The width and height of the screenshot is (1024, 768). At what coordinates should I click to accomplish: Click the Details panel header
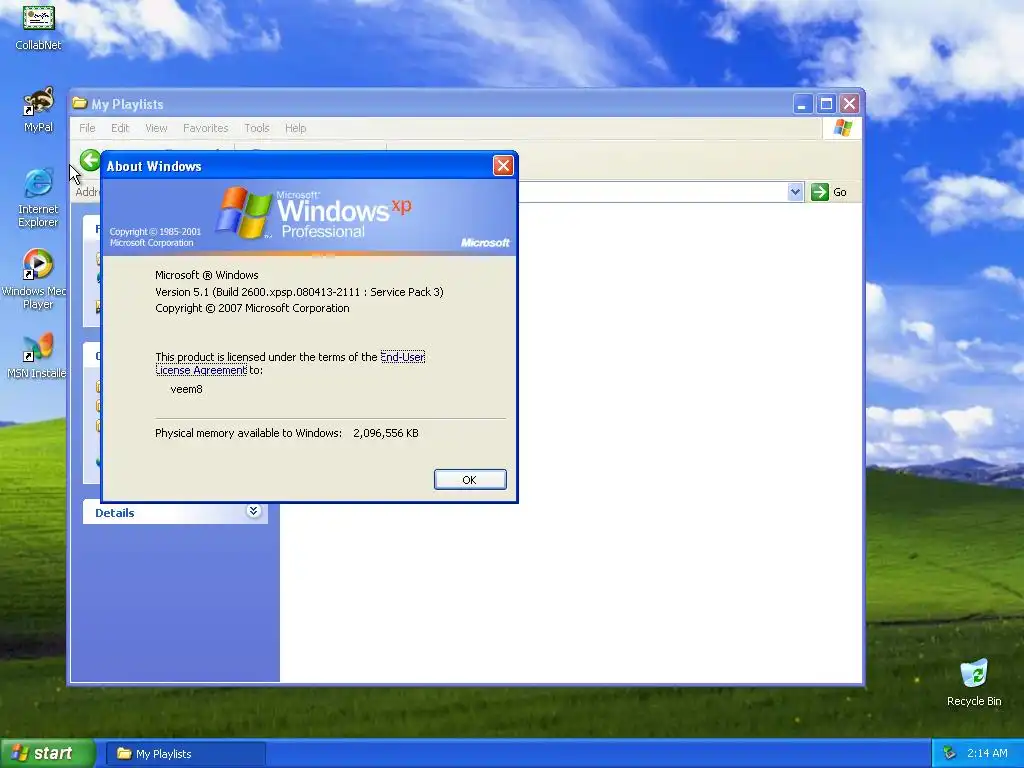(x=175, y=512)
